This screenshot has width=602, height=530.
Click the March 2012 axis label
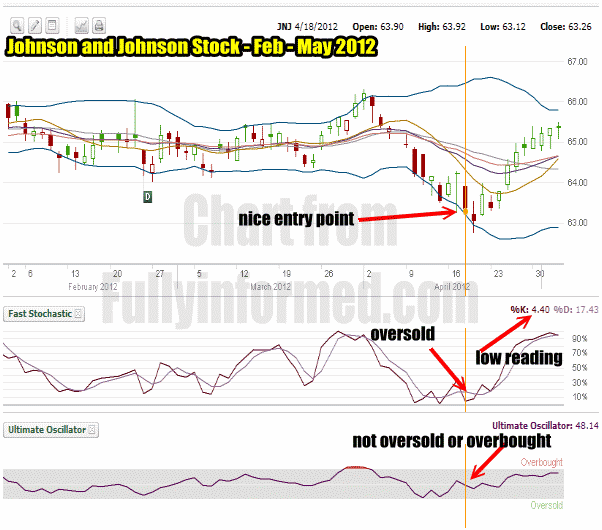coord(270,287)
